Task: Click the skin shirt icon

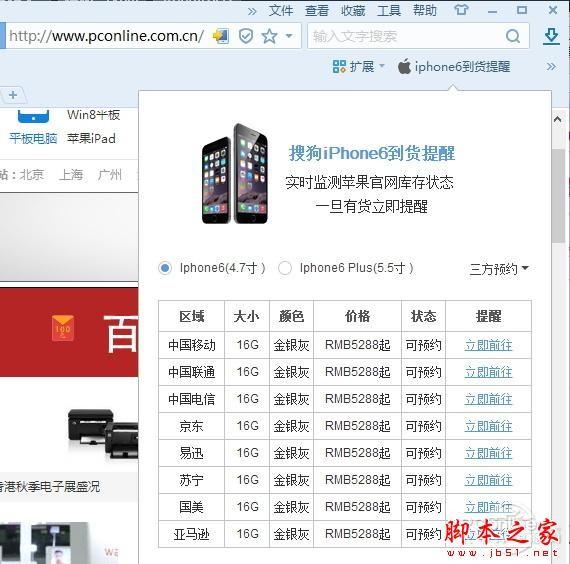Action: tap(461, 10)
